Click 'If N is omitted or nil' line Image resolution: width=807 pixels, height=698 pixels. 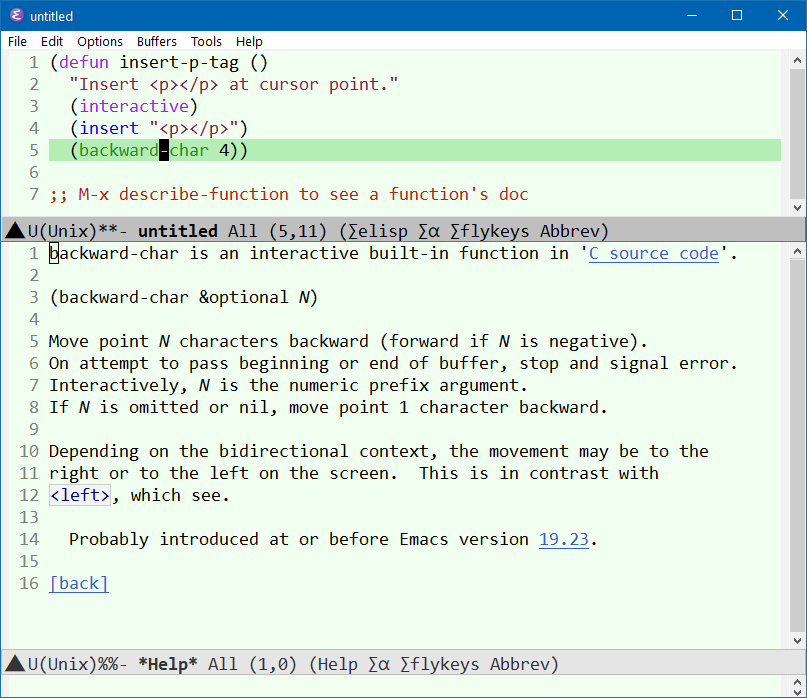[x=328, y=407]
